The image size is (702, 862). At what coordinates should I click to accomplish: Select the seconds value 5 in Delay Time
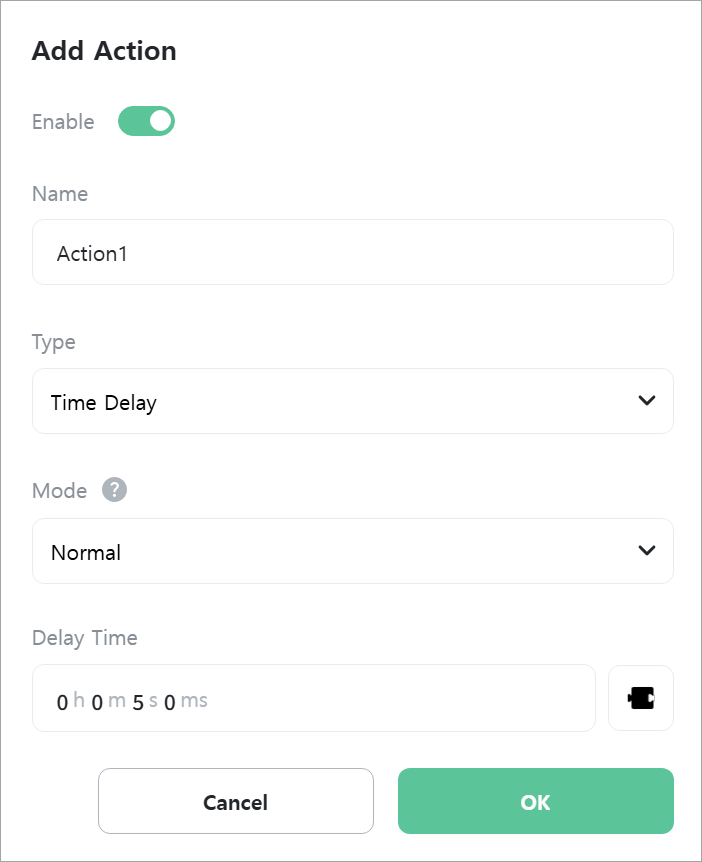138,702
